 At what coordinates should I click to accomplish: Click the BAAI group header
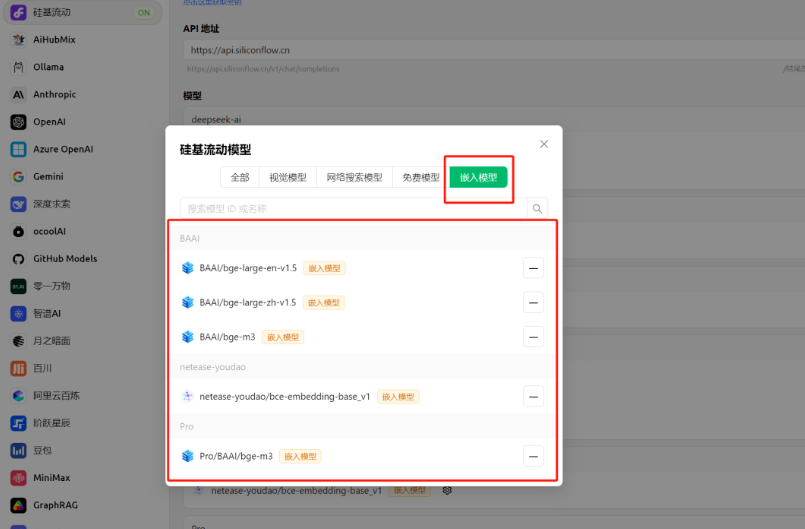point(363,238)
